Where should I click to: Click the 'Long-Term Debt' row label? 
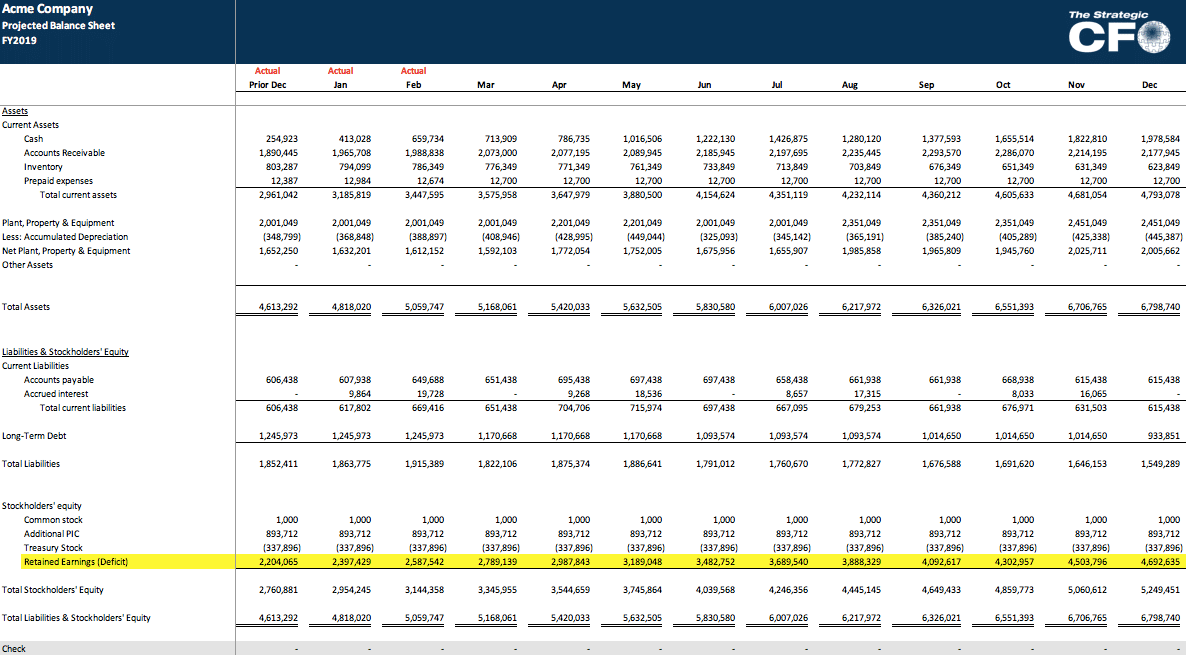pyautogui.click(x=35, y=436)
